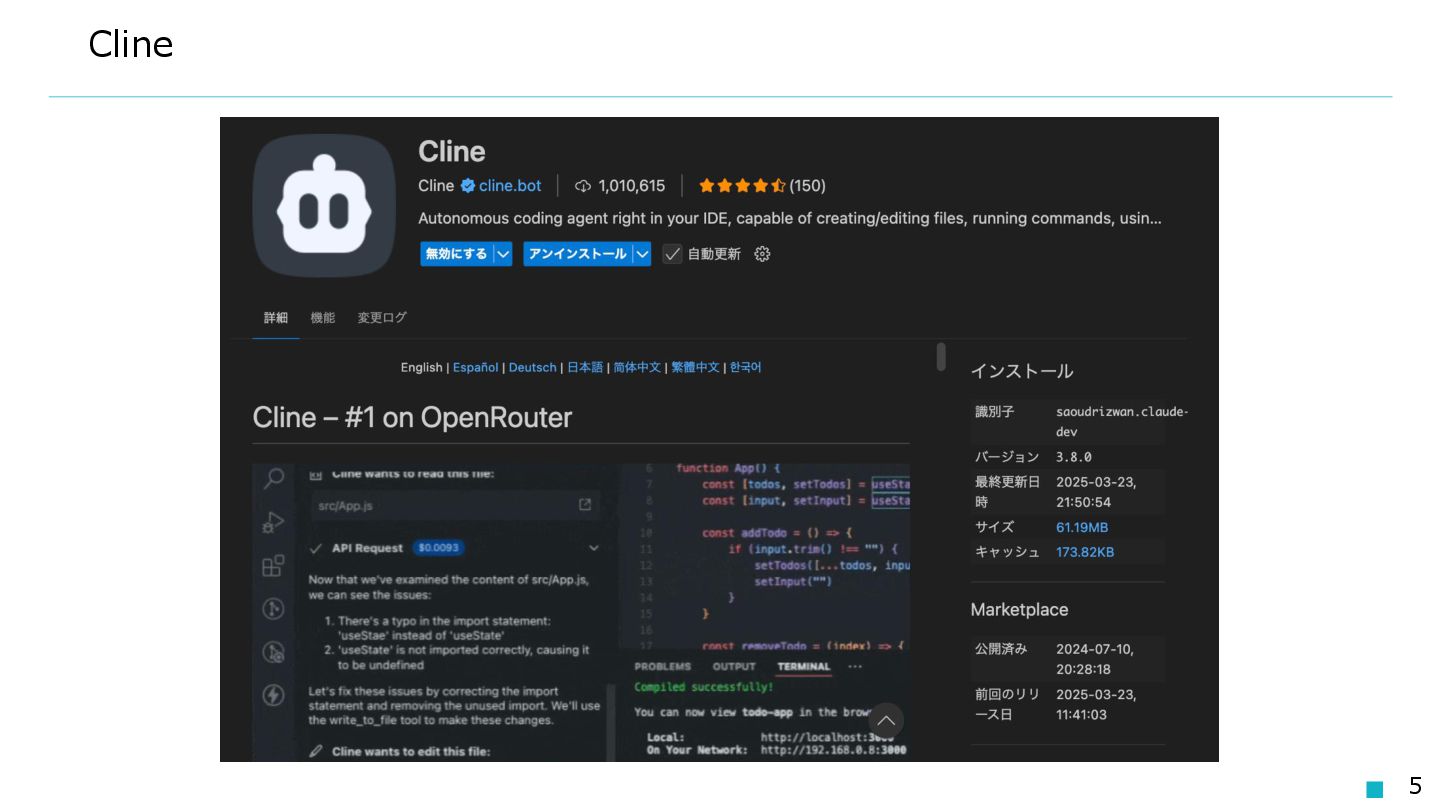Viewport: 1440px width, 810px height.
Task: Click the 173.82KB cache link
Action: [1085, 552]
